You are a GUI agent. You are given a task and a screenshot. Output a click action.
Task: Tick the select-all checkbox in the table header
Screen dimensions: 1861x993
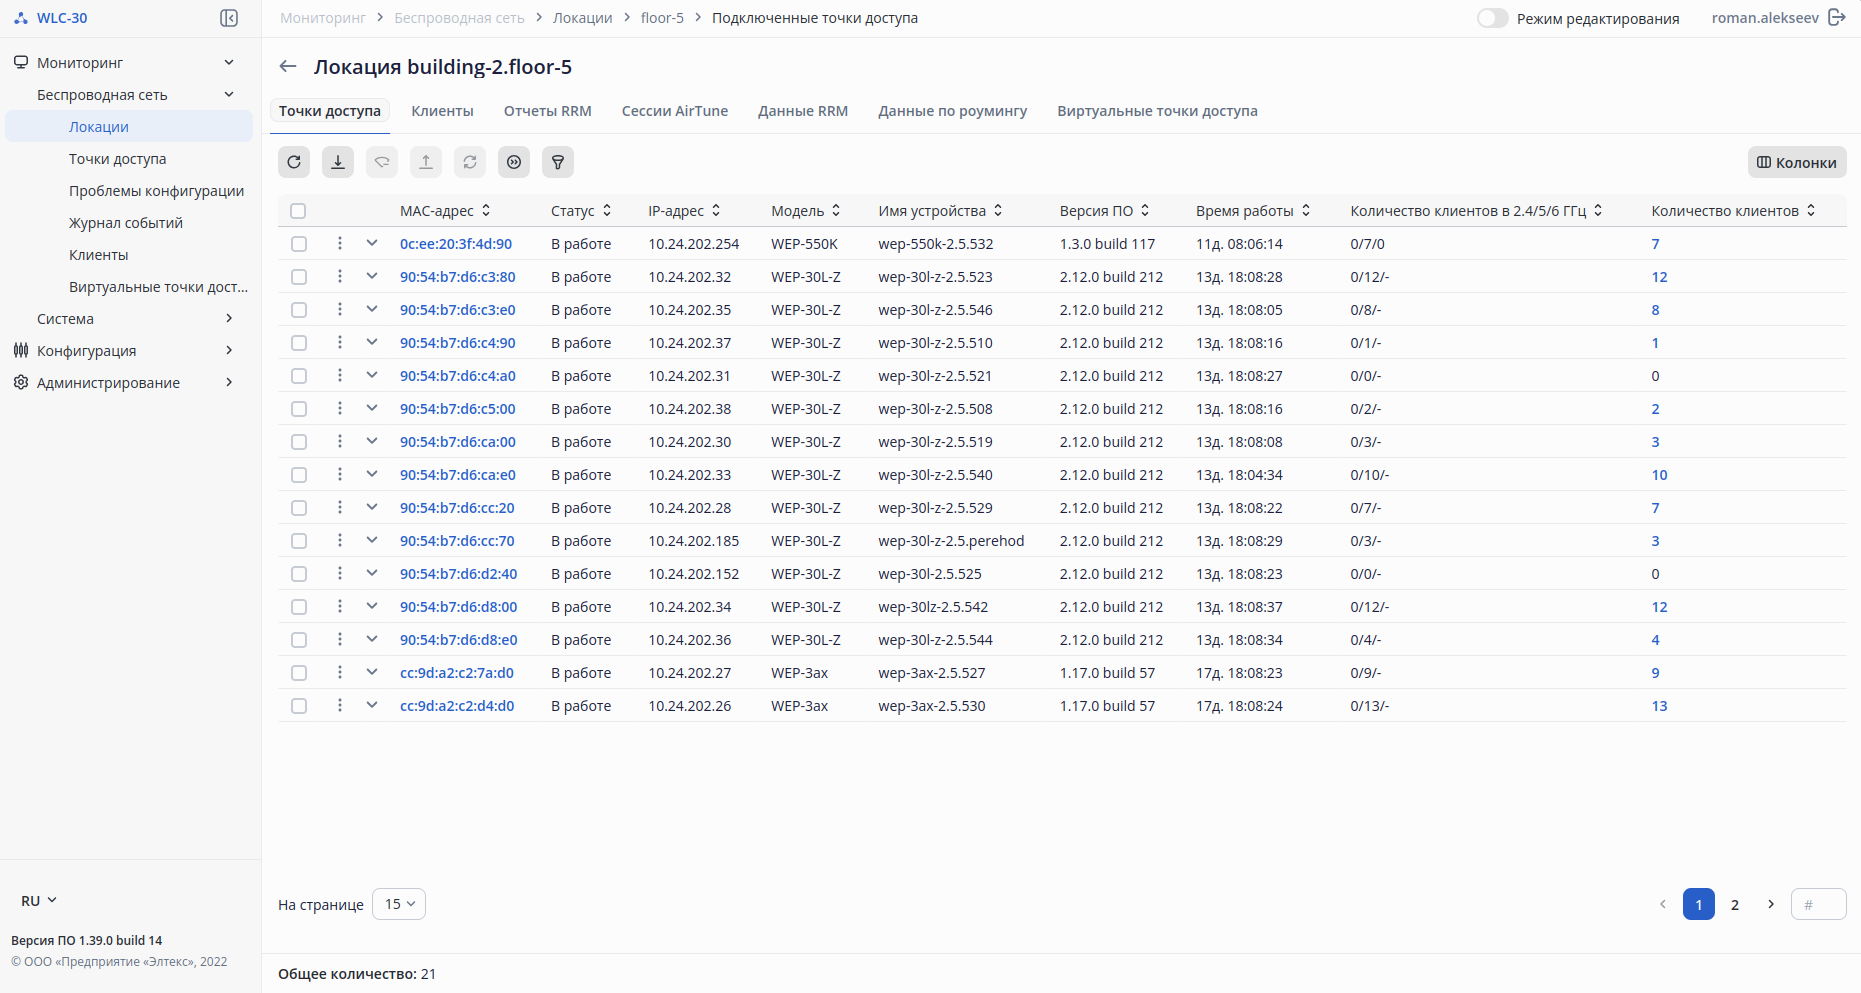pos(298,211)
